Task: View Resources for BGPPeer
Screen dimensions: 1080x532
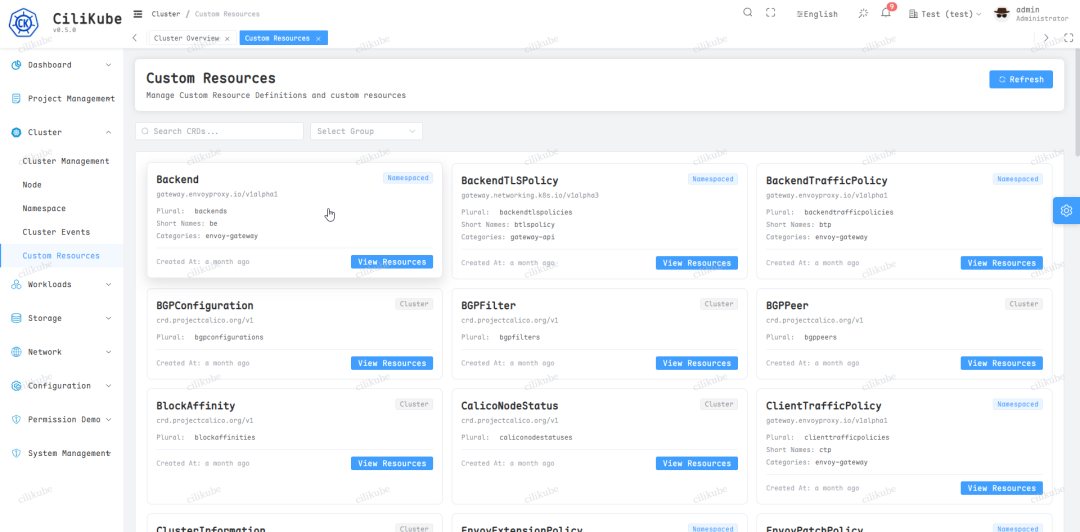Action: pos(1001,363)
